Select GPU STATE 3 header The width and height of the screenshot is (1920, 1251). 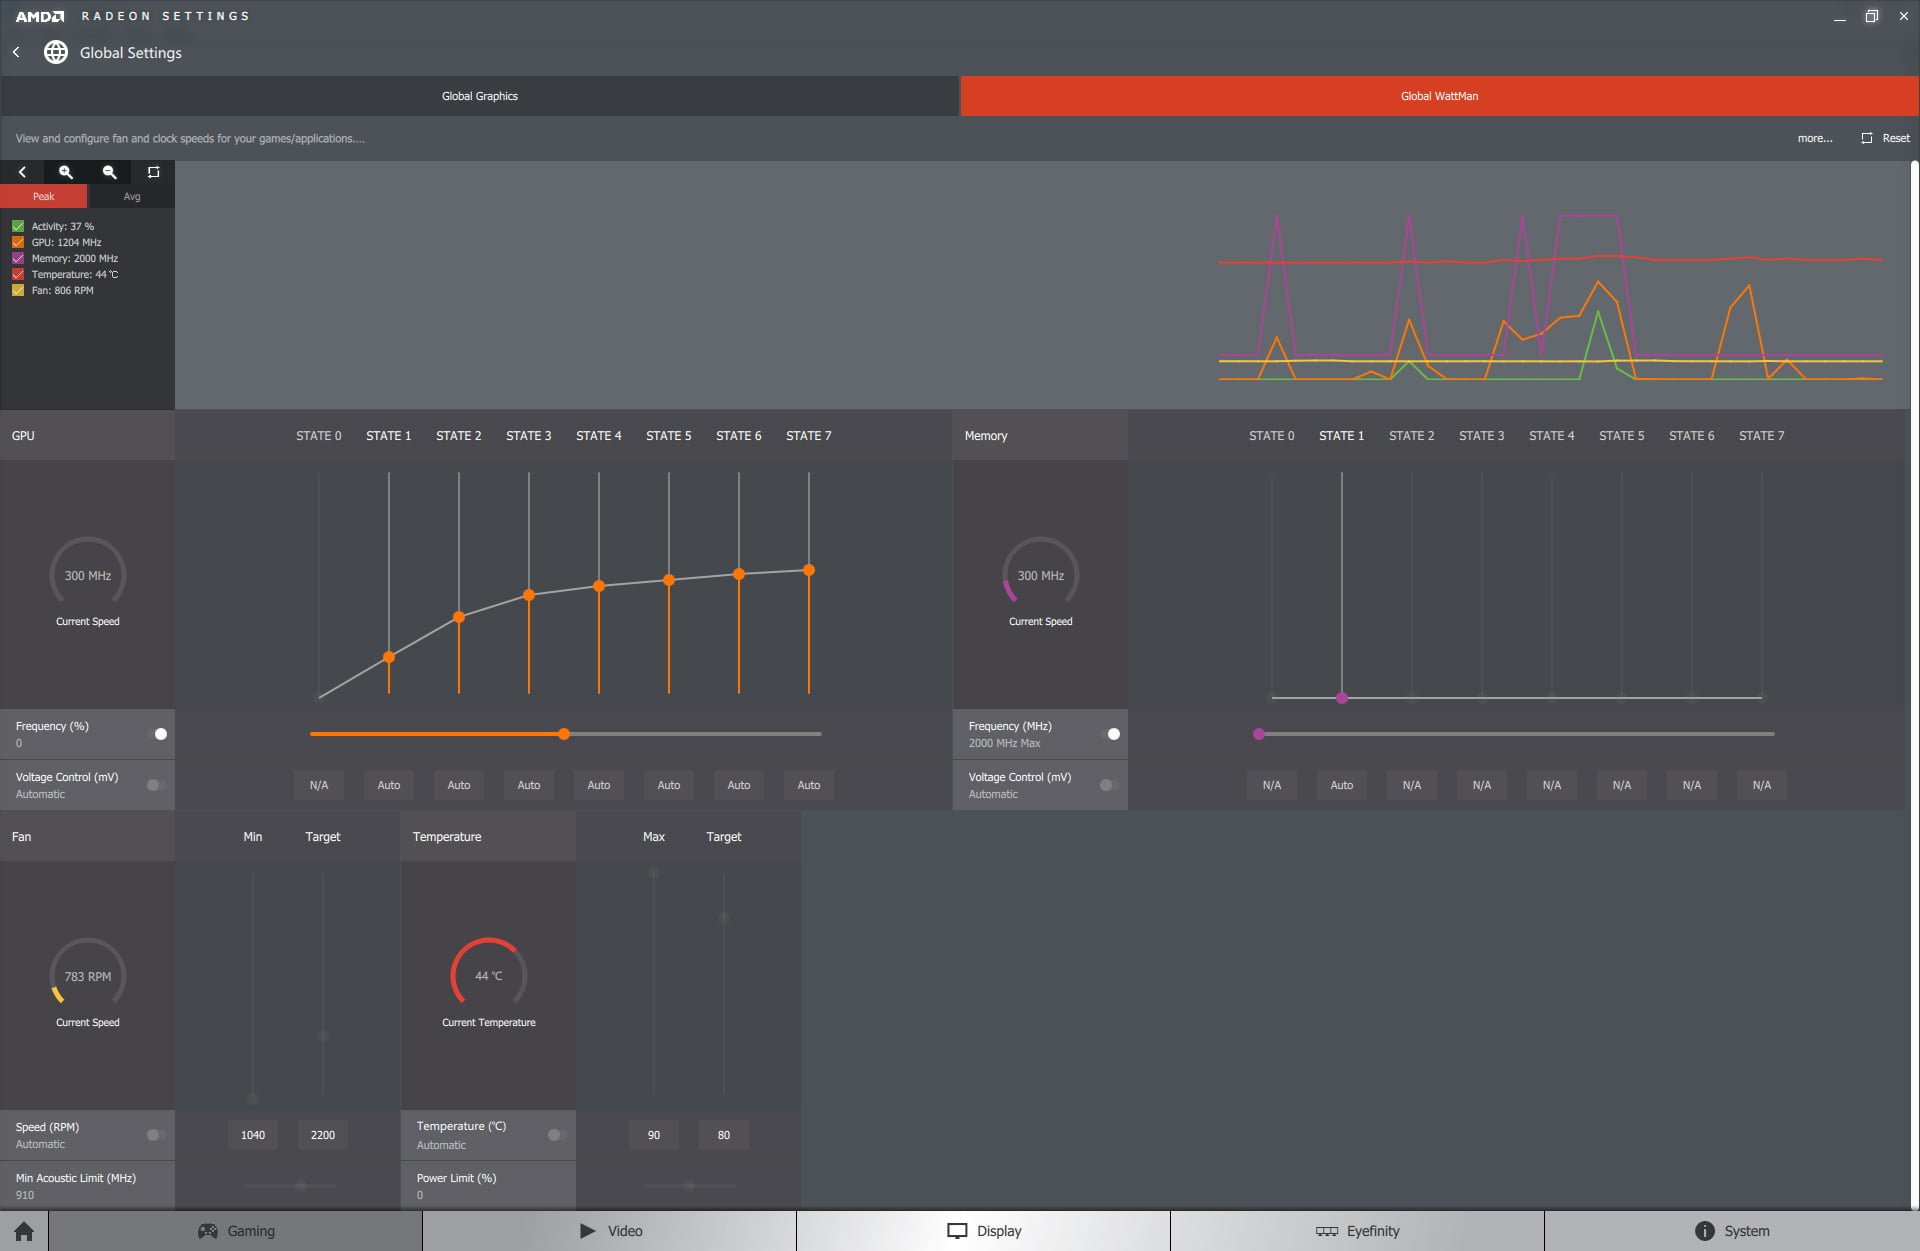click(x=529, y=436)
